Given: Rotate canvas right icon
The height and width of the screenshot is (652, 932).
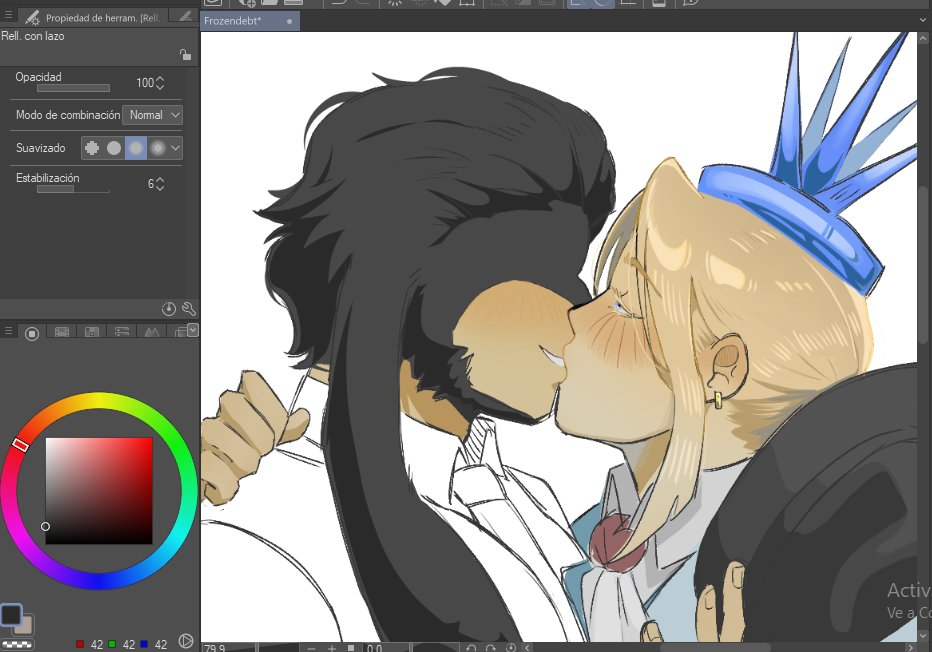Looking at the screenshot, I should pos(491,648).
